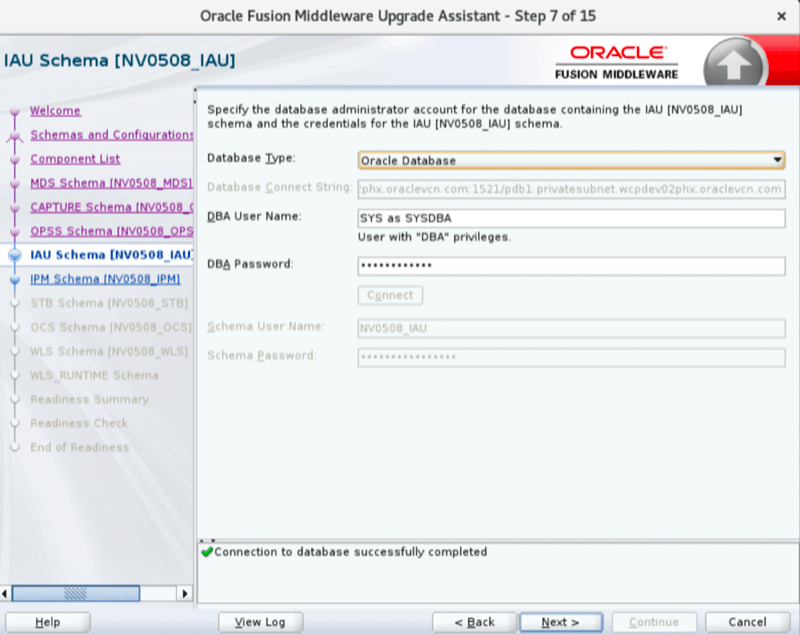Select WLS_RUNTIME Schema step
Viewport: 800px width, 635px height.
[94, 375]
